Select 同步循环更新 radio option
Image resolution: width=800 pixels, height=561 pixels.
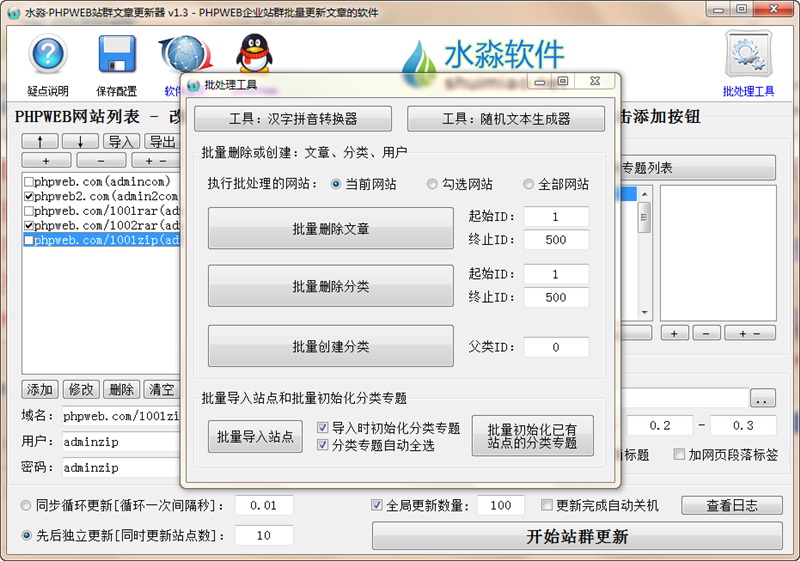[26, 505]
